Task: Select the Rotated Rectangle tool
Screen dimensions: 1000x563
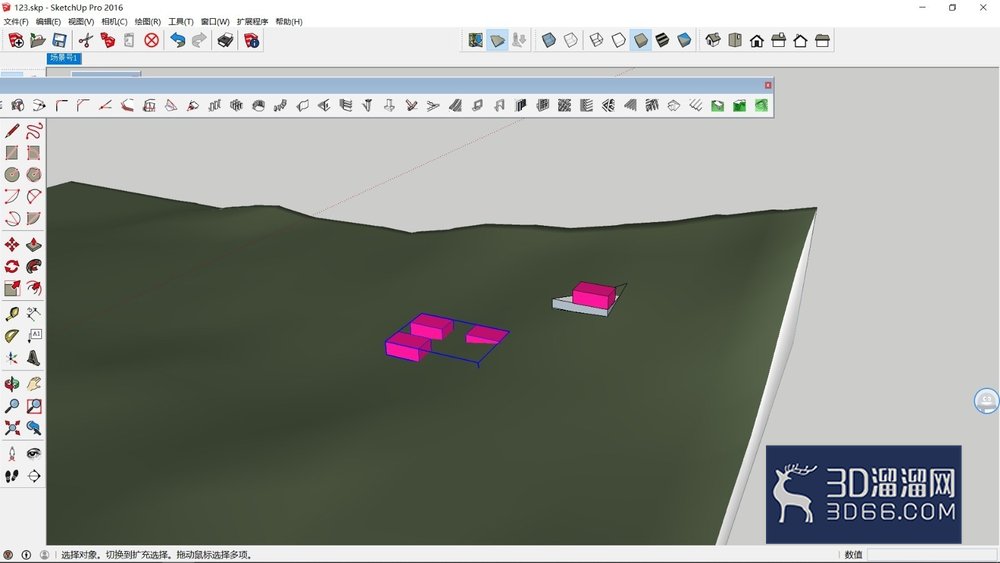Action: (34, 153)
